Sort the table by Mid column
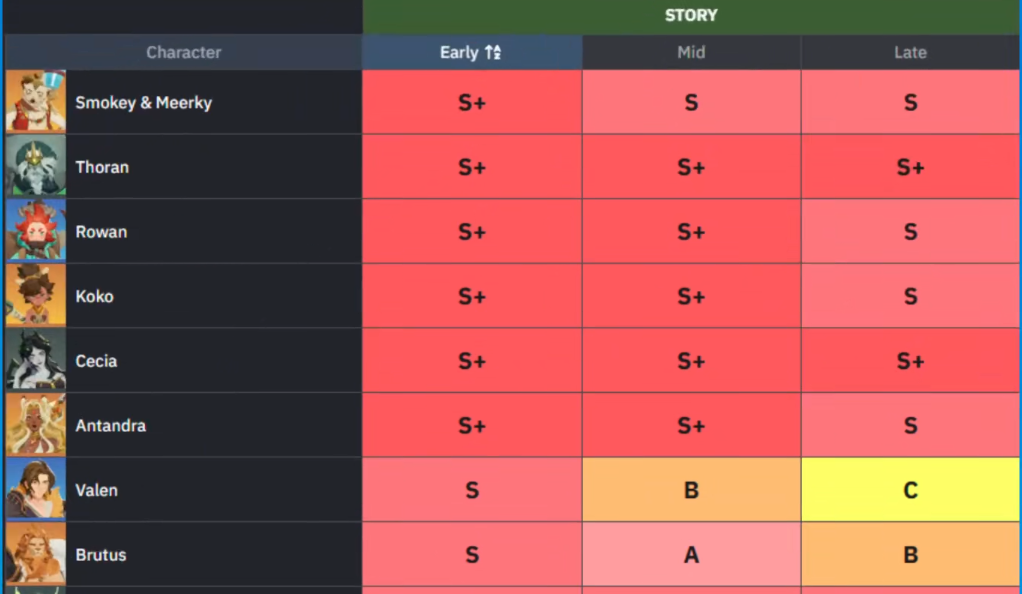Screen dimensions: 1022x594 tap(691, 53)
